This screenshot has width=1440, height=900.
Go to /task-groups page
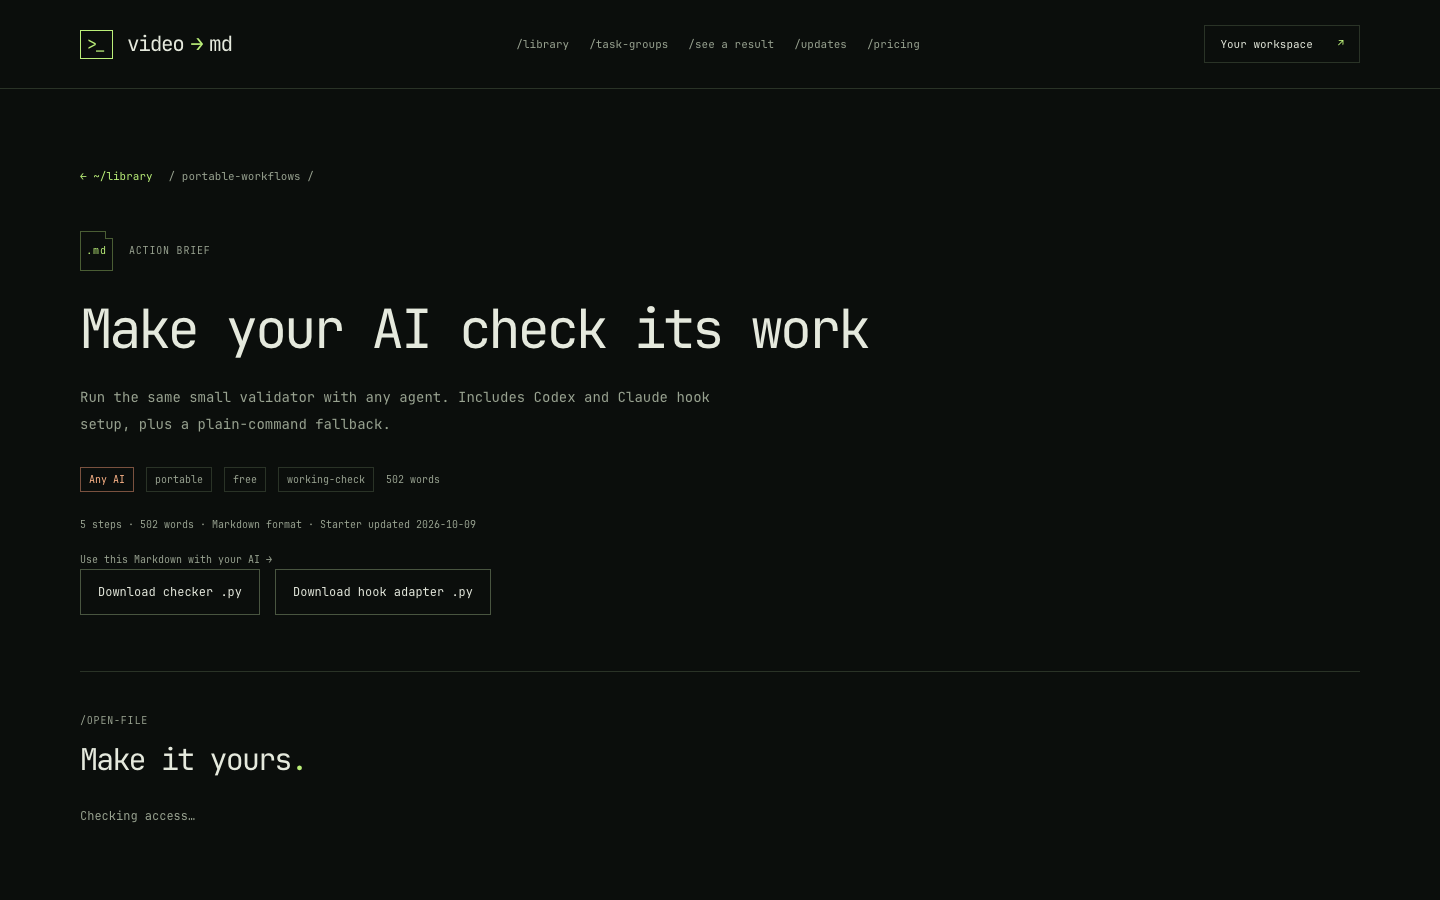[629, 44]
